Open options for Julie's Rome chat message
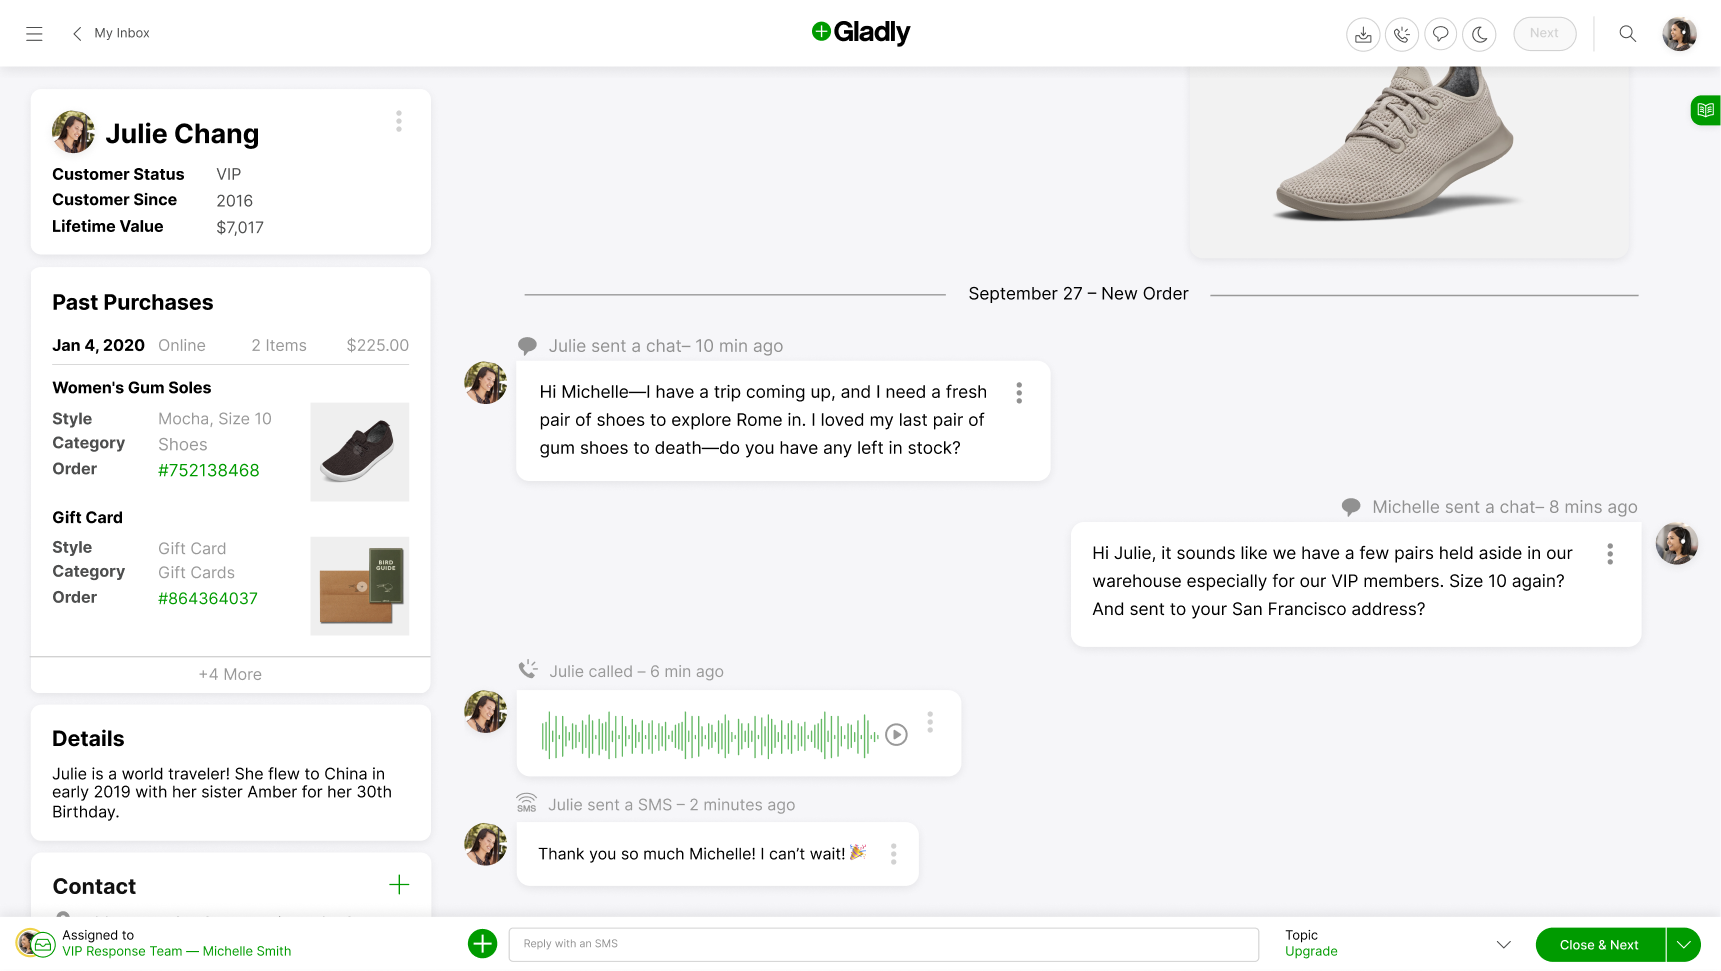This screenshot has height=971, width=1721. click(x=1019, y=393)
